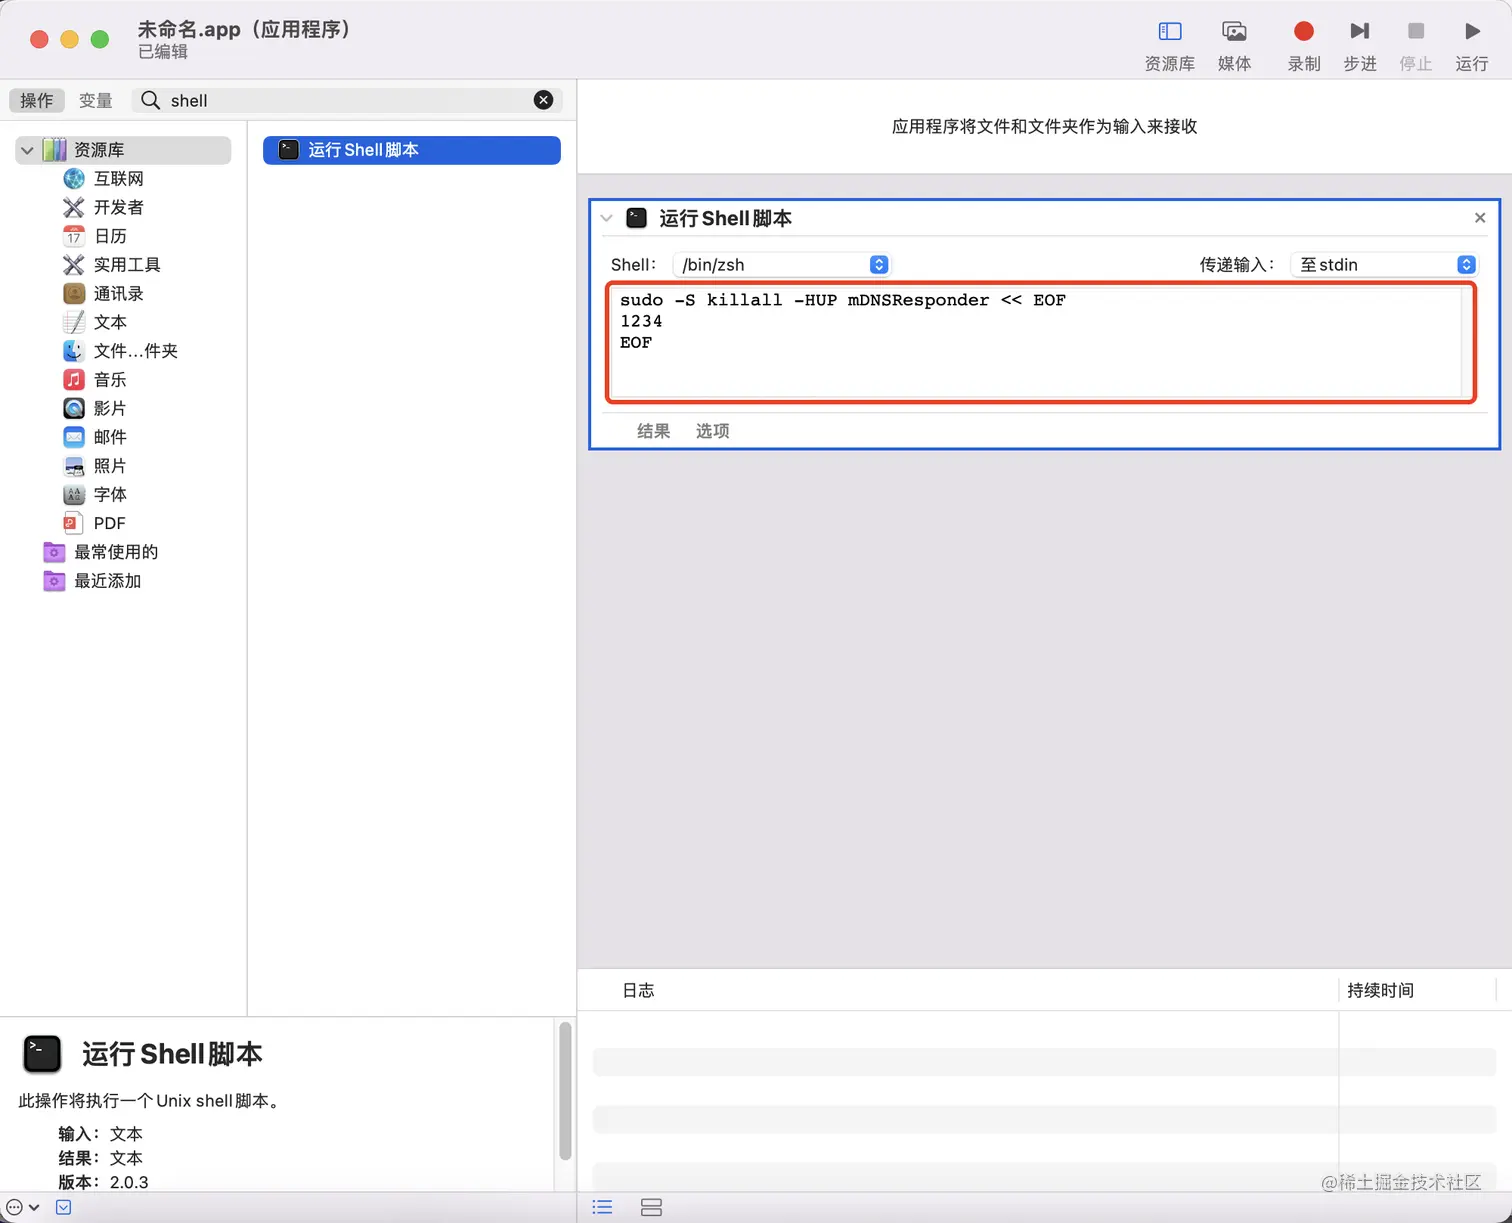The width and height of the screenshot is (1512, 1223).
Task: Show the variables split view
Action: [651, 1207]
